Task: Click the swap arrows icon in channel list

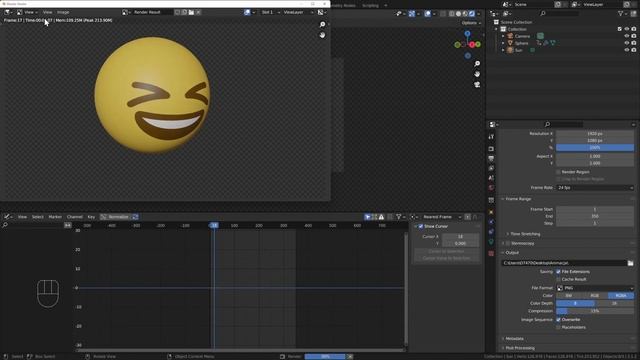Action: point(68,225)
